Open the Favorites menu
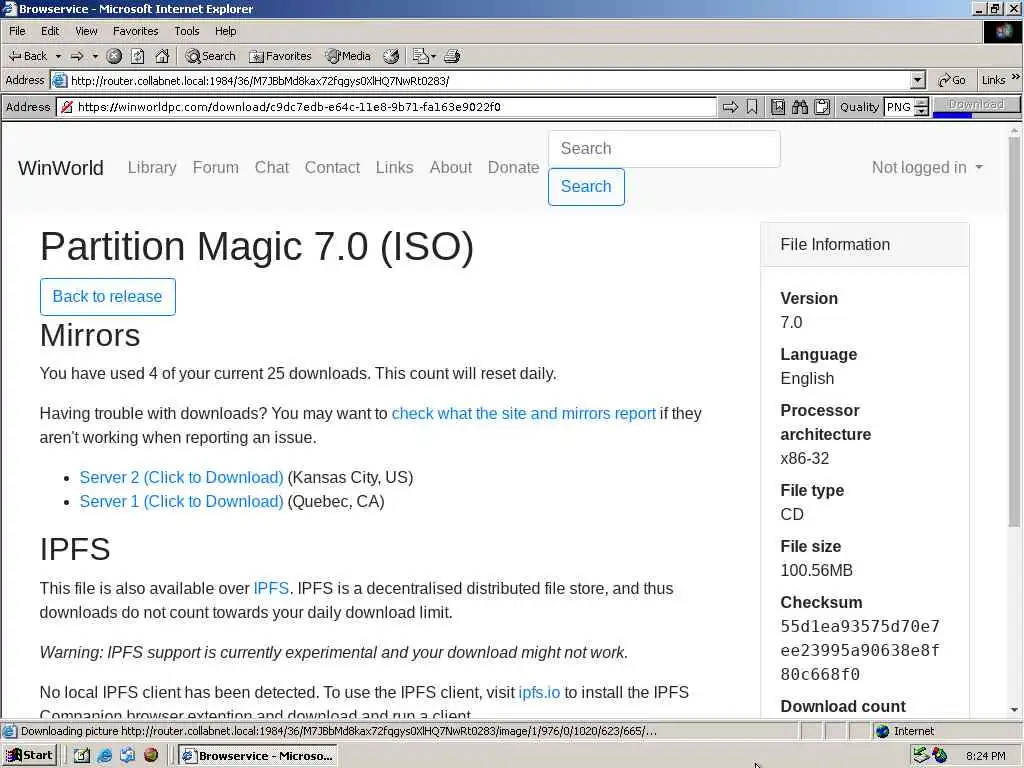 pos(135,31)
